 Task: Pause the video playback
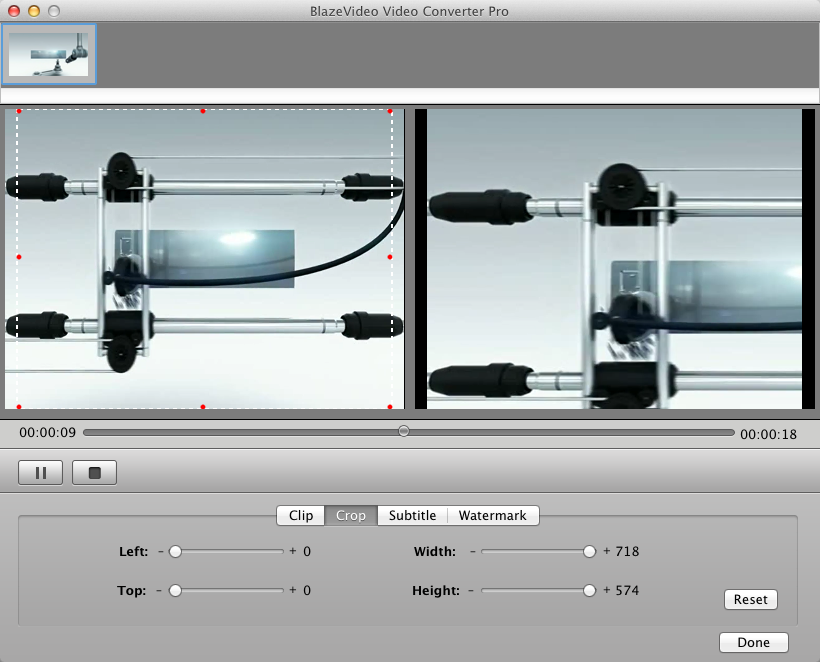(x=41, y=473)
